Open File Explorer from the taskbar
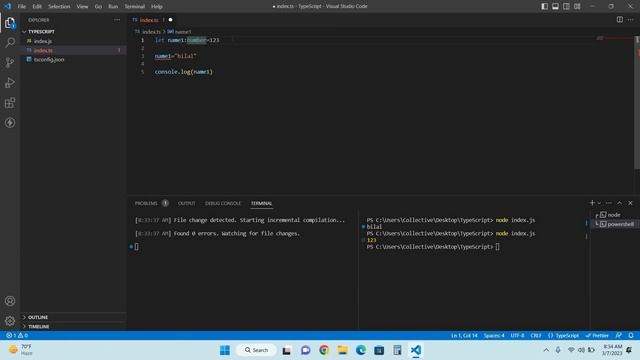 coord(342,350)
